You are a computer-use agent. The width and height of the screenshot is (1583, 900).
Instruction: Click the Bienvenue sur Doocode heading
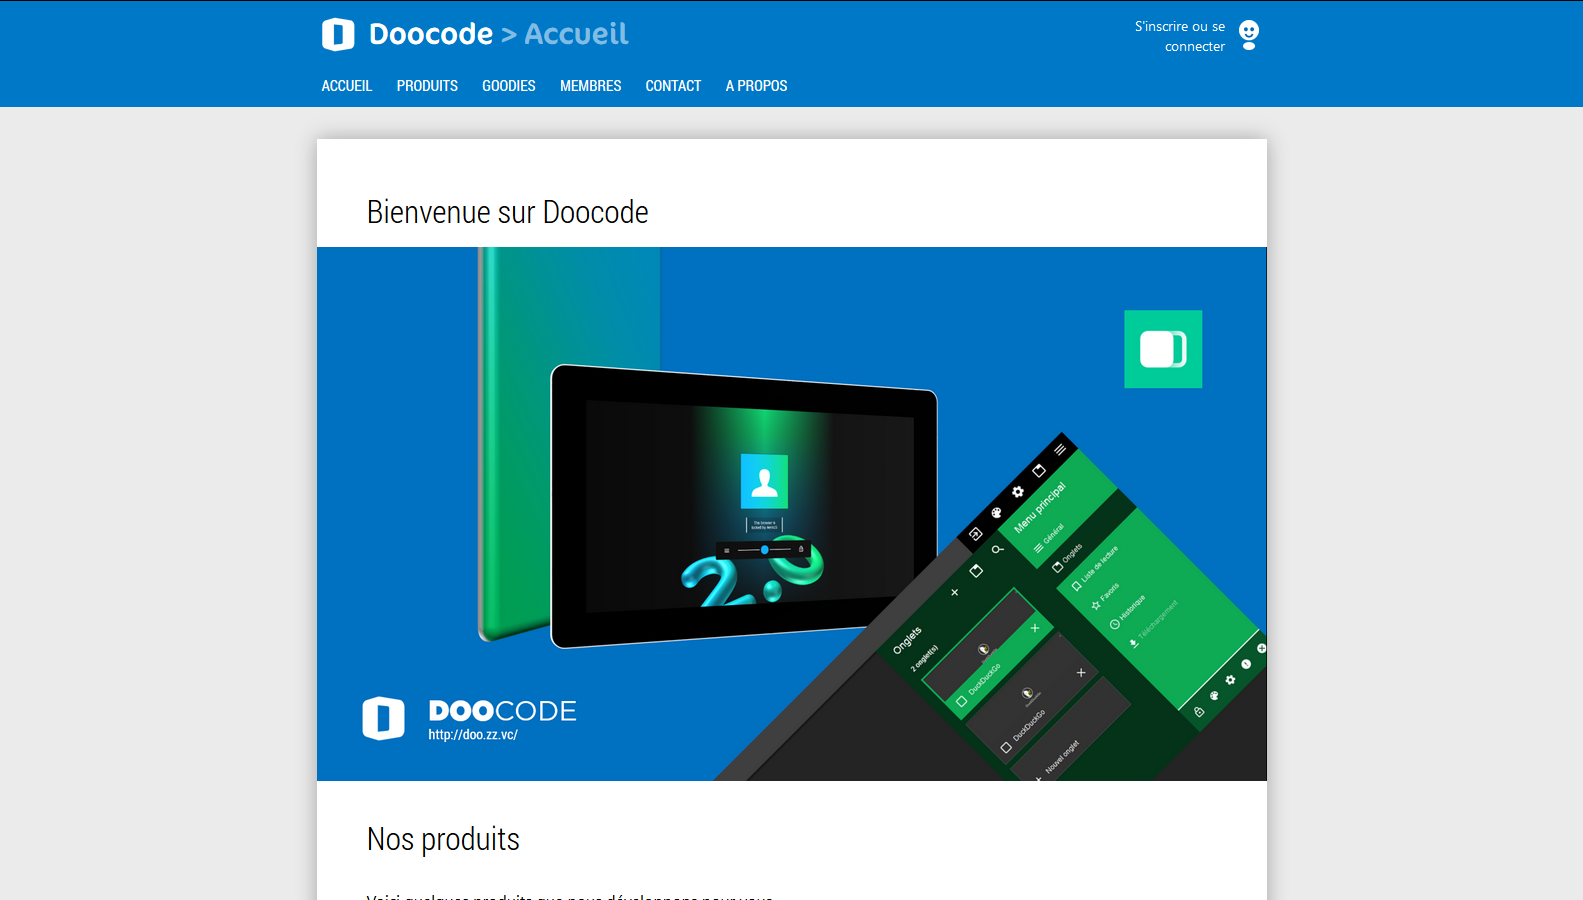507,212
